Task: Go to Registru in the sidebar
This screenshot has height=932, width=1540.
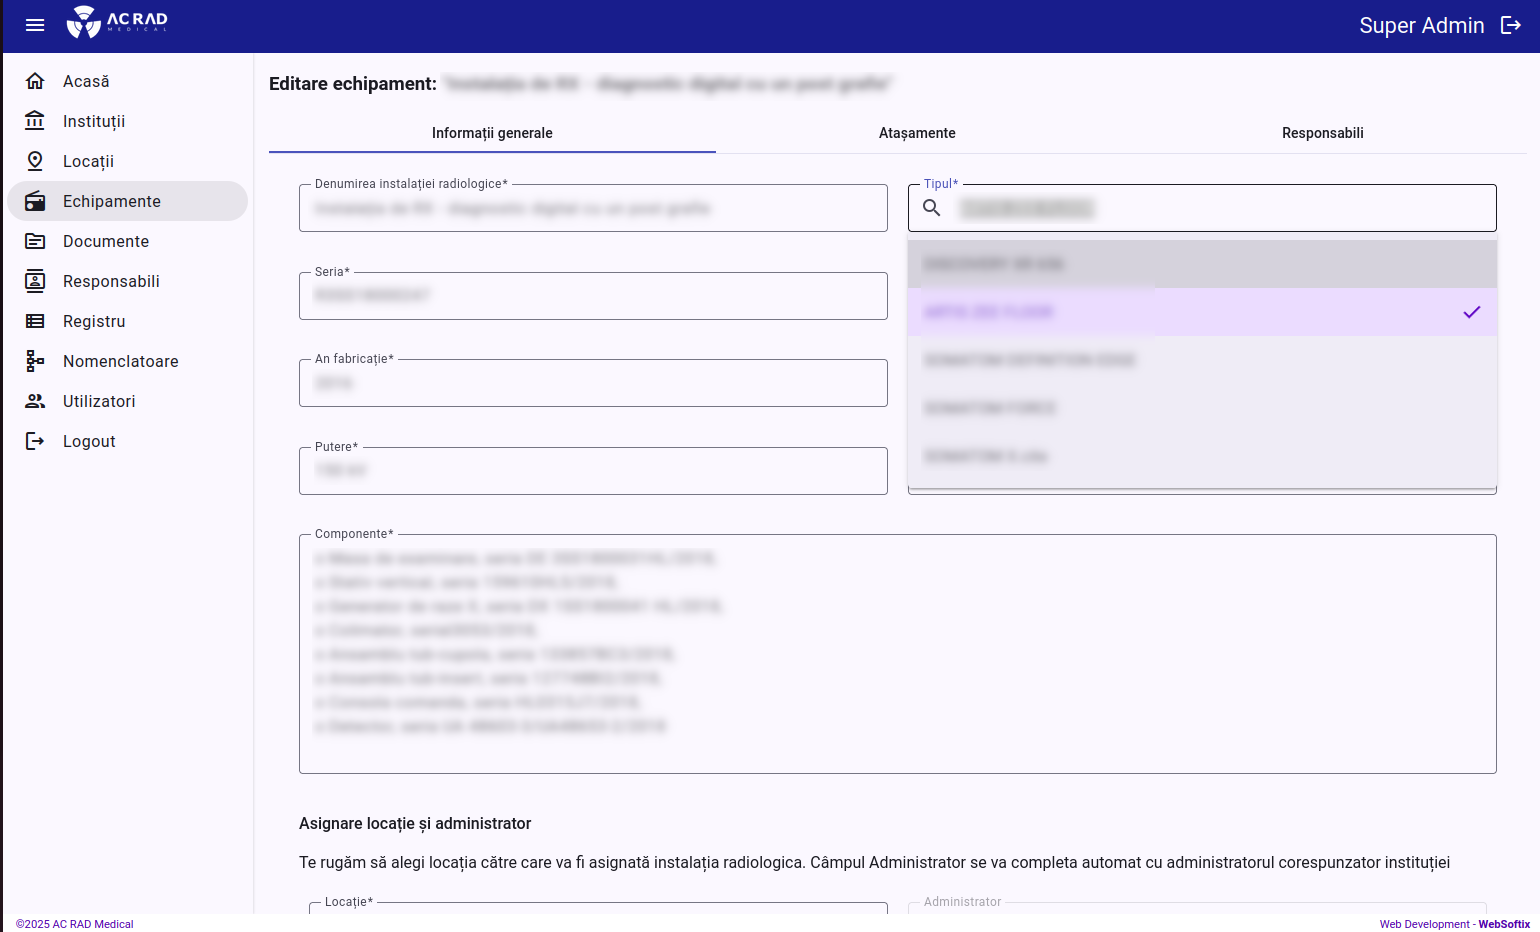Action: [94, 321]
